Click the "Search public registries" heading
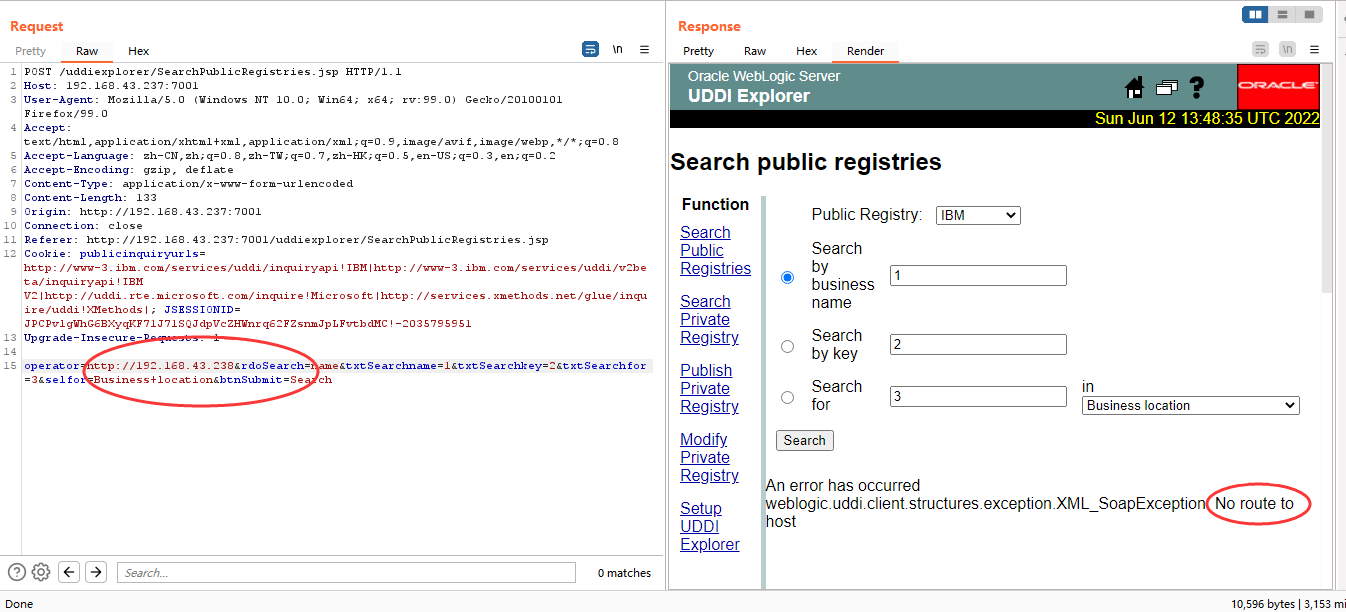Viewport: 1346px width, 612px height. [806, 162]
